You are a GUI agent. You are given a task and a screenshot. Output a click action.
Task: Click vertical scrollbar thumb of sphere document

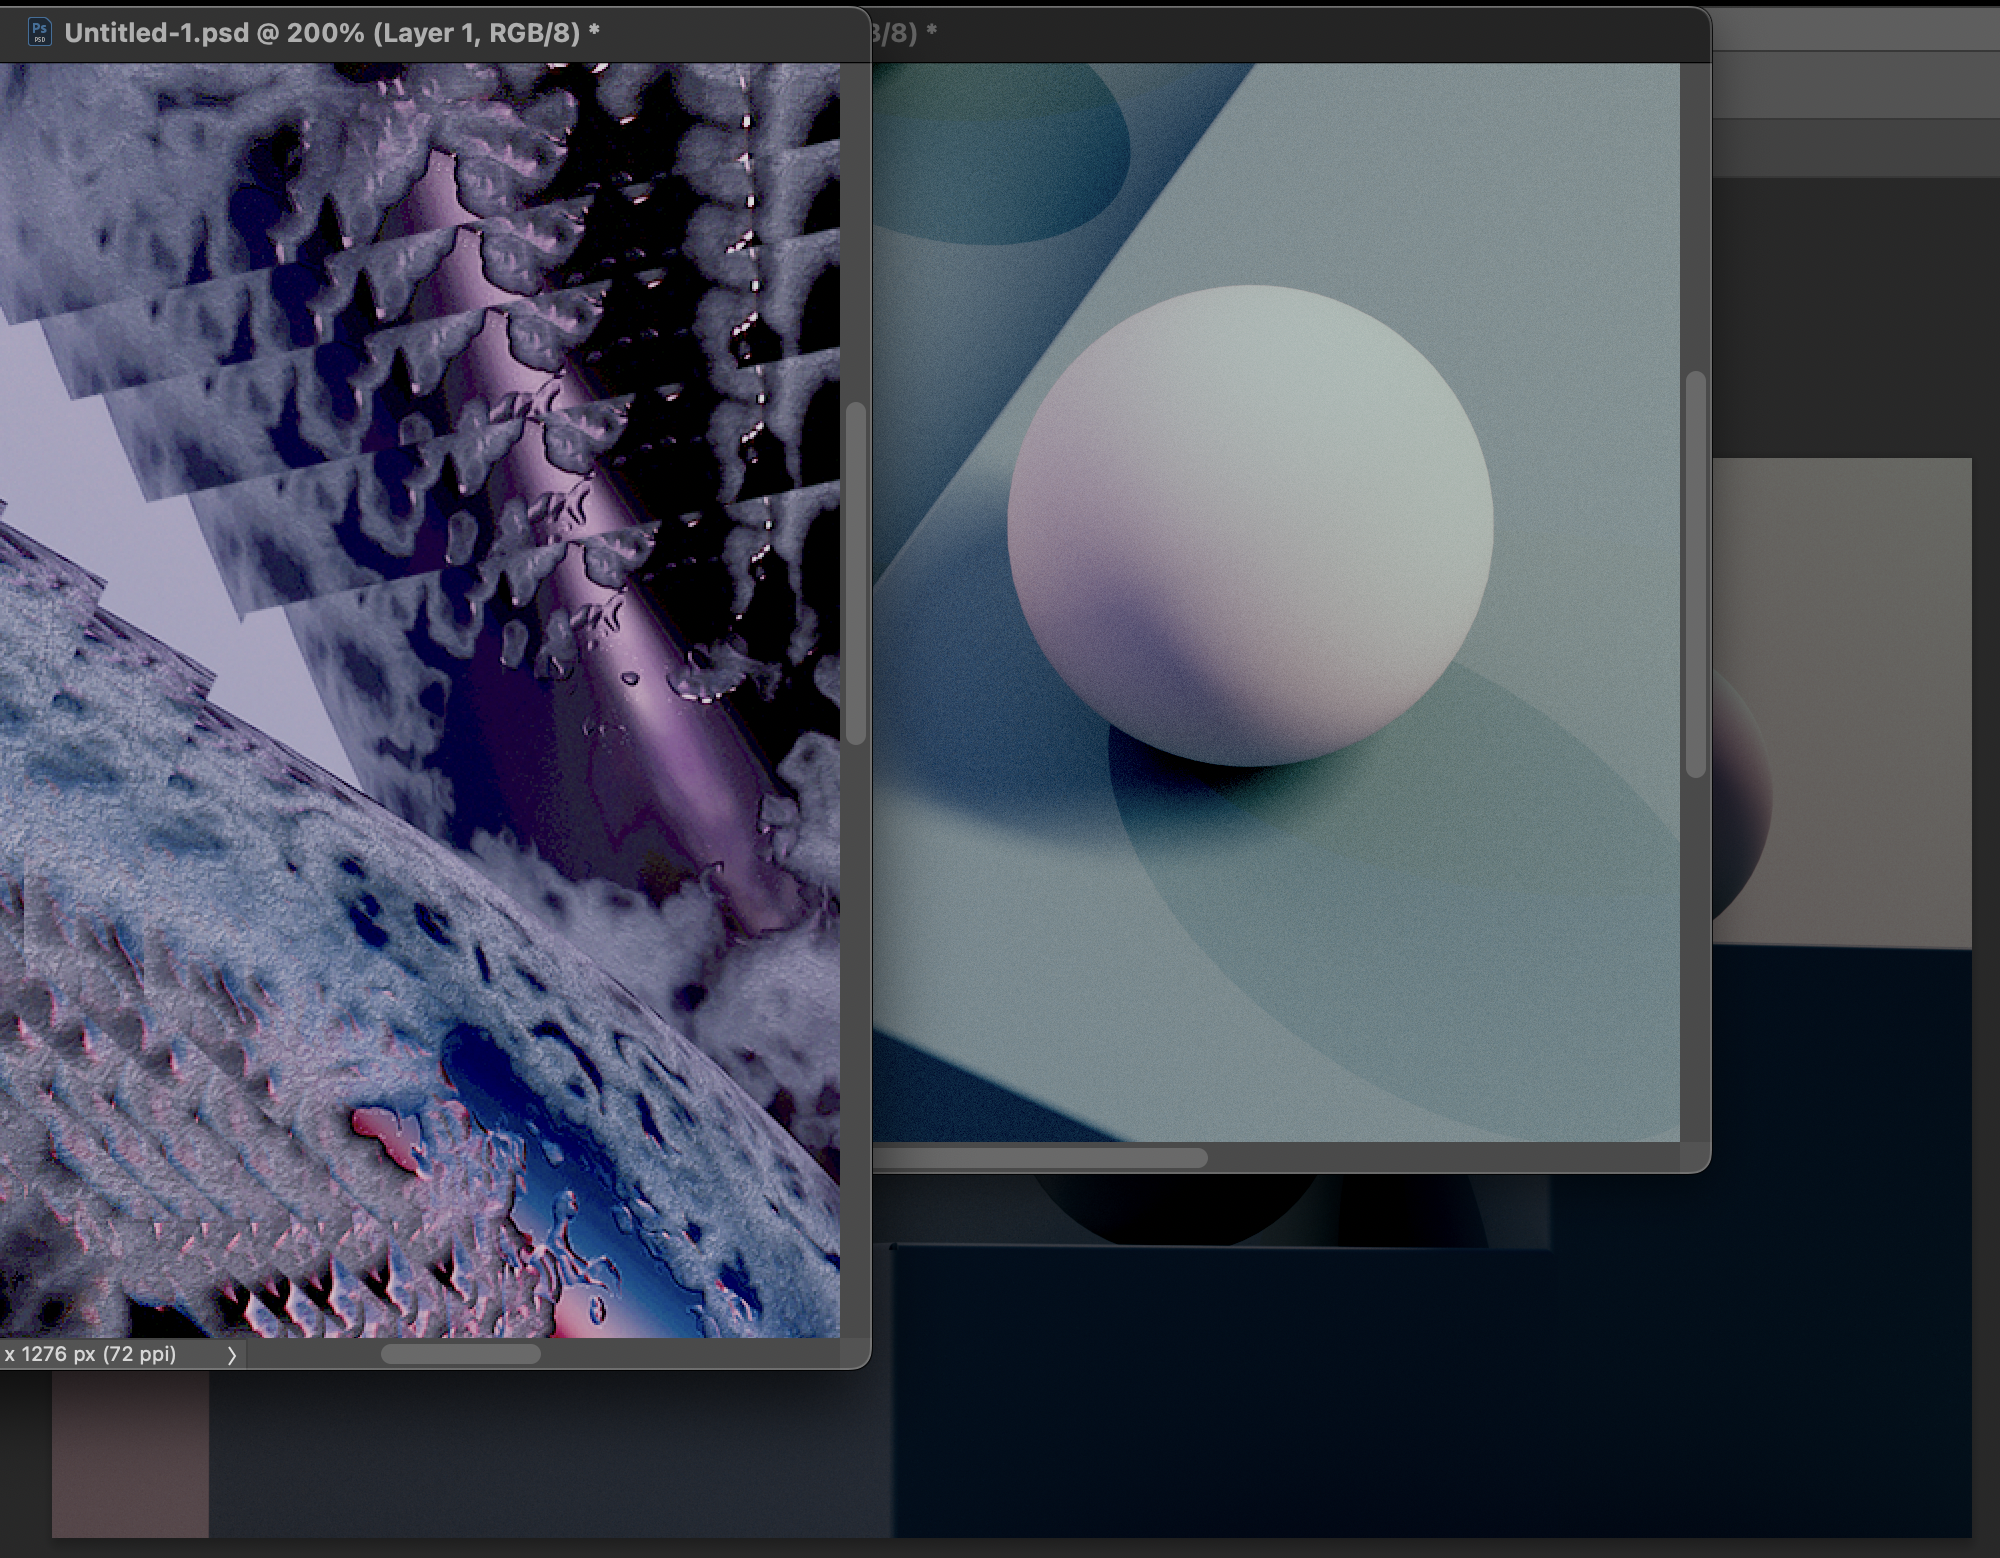tap(1695, 573)
